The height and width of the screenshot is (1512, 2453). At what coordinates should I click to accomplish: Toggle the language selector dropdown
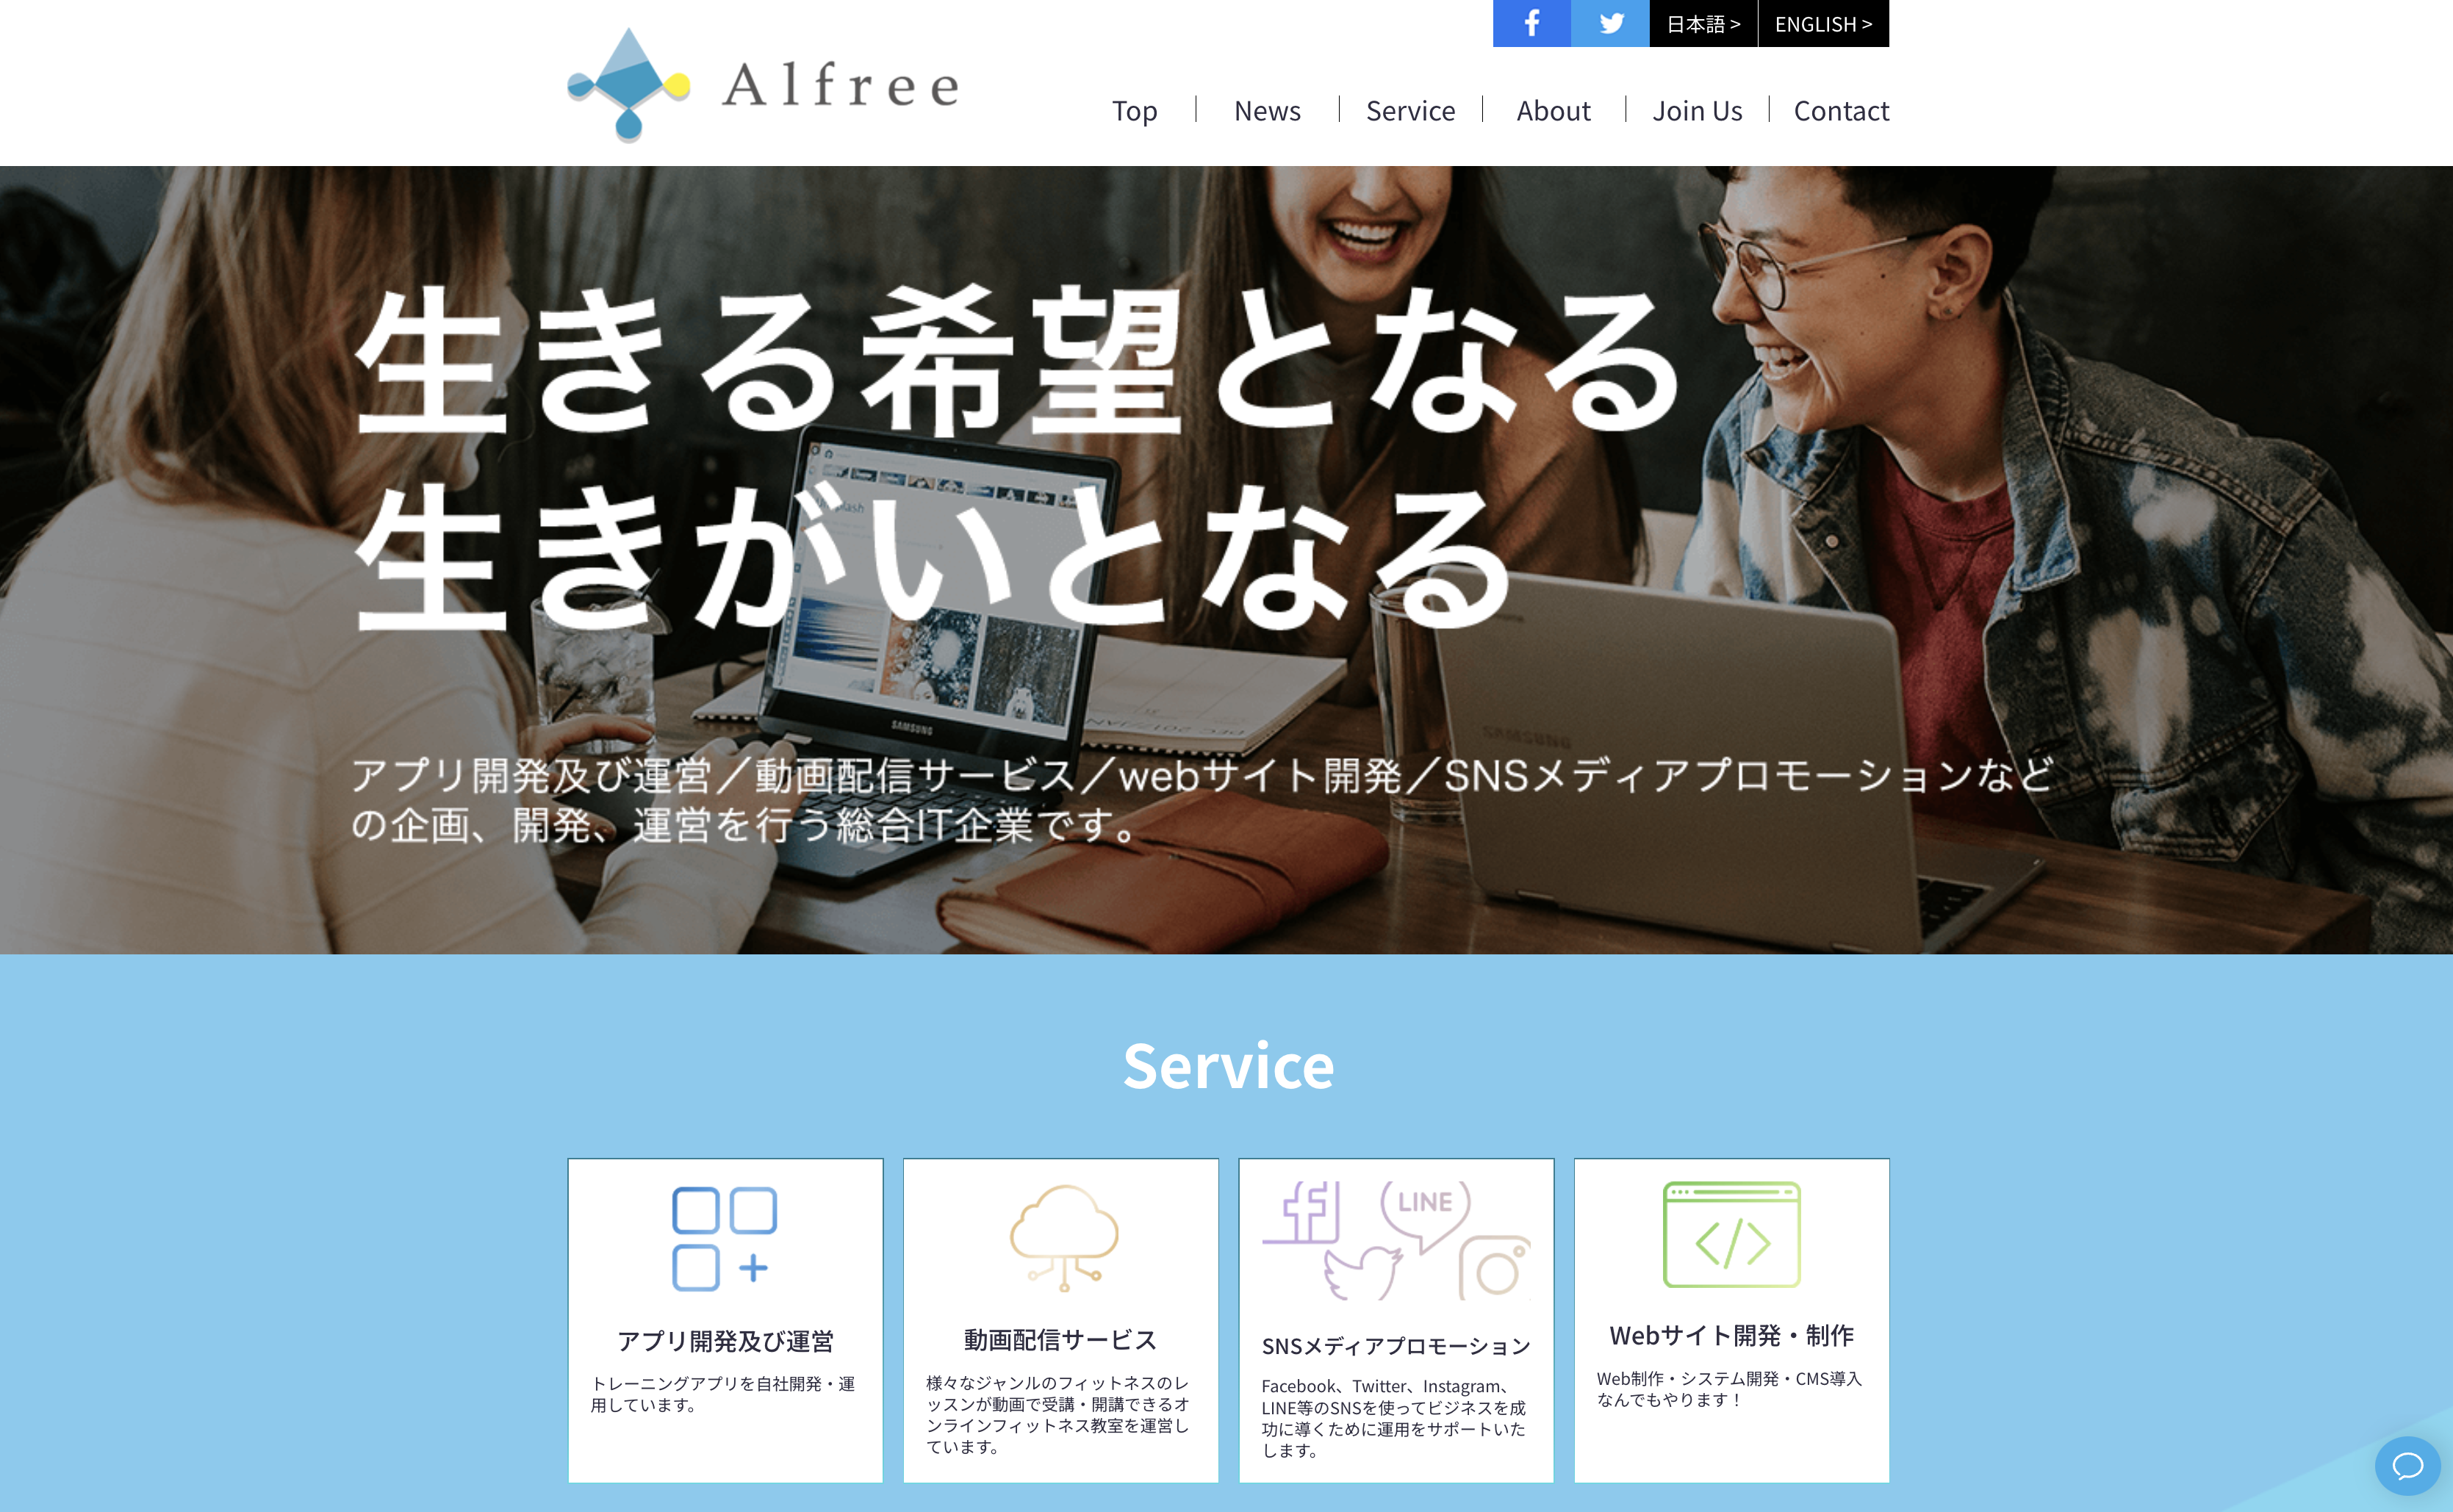coord(1700,23)
